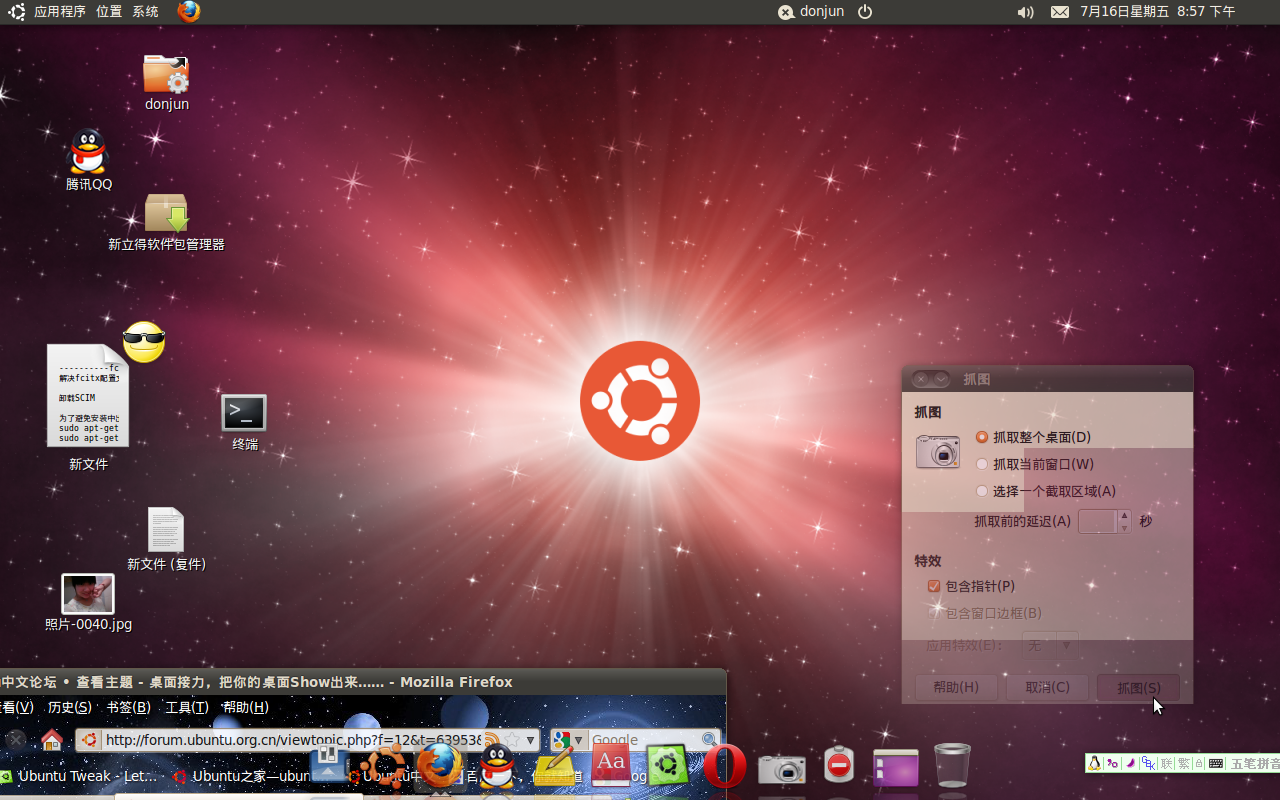The image size is (1280, 800).
Task: Toggle the lock icon in input bar
Action: tap(1199, 763)
